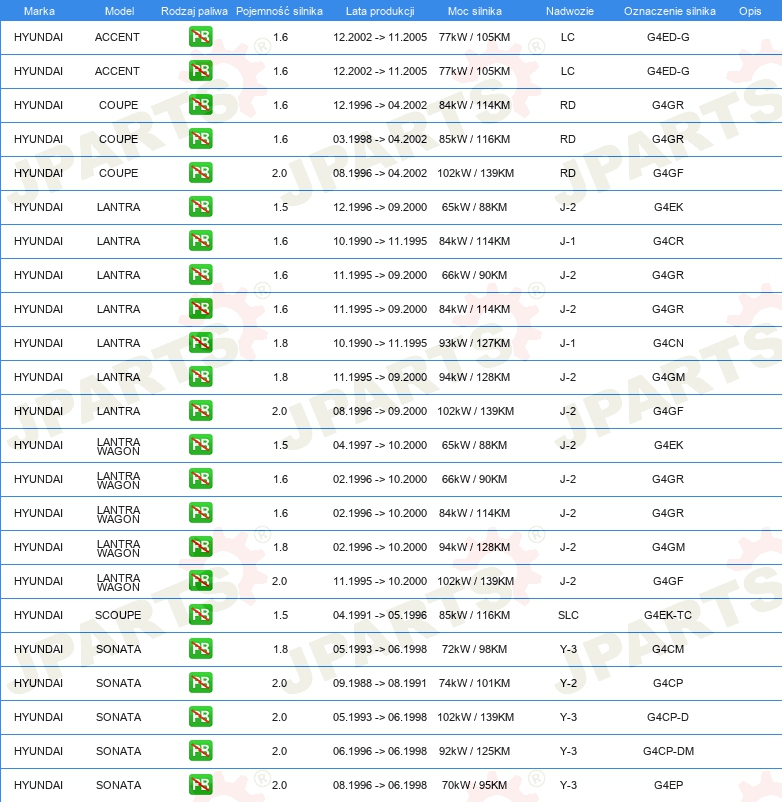Select fuel icon in SONATA G4CP-DM row
The image size is (782, 802).
200,751
